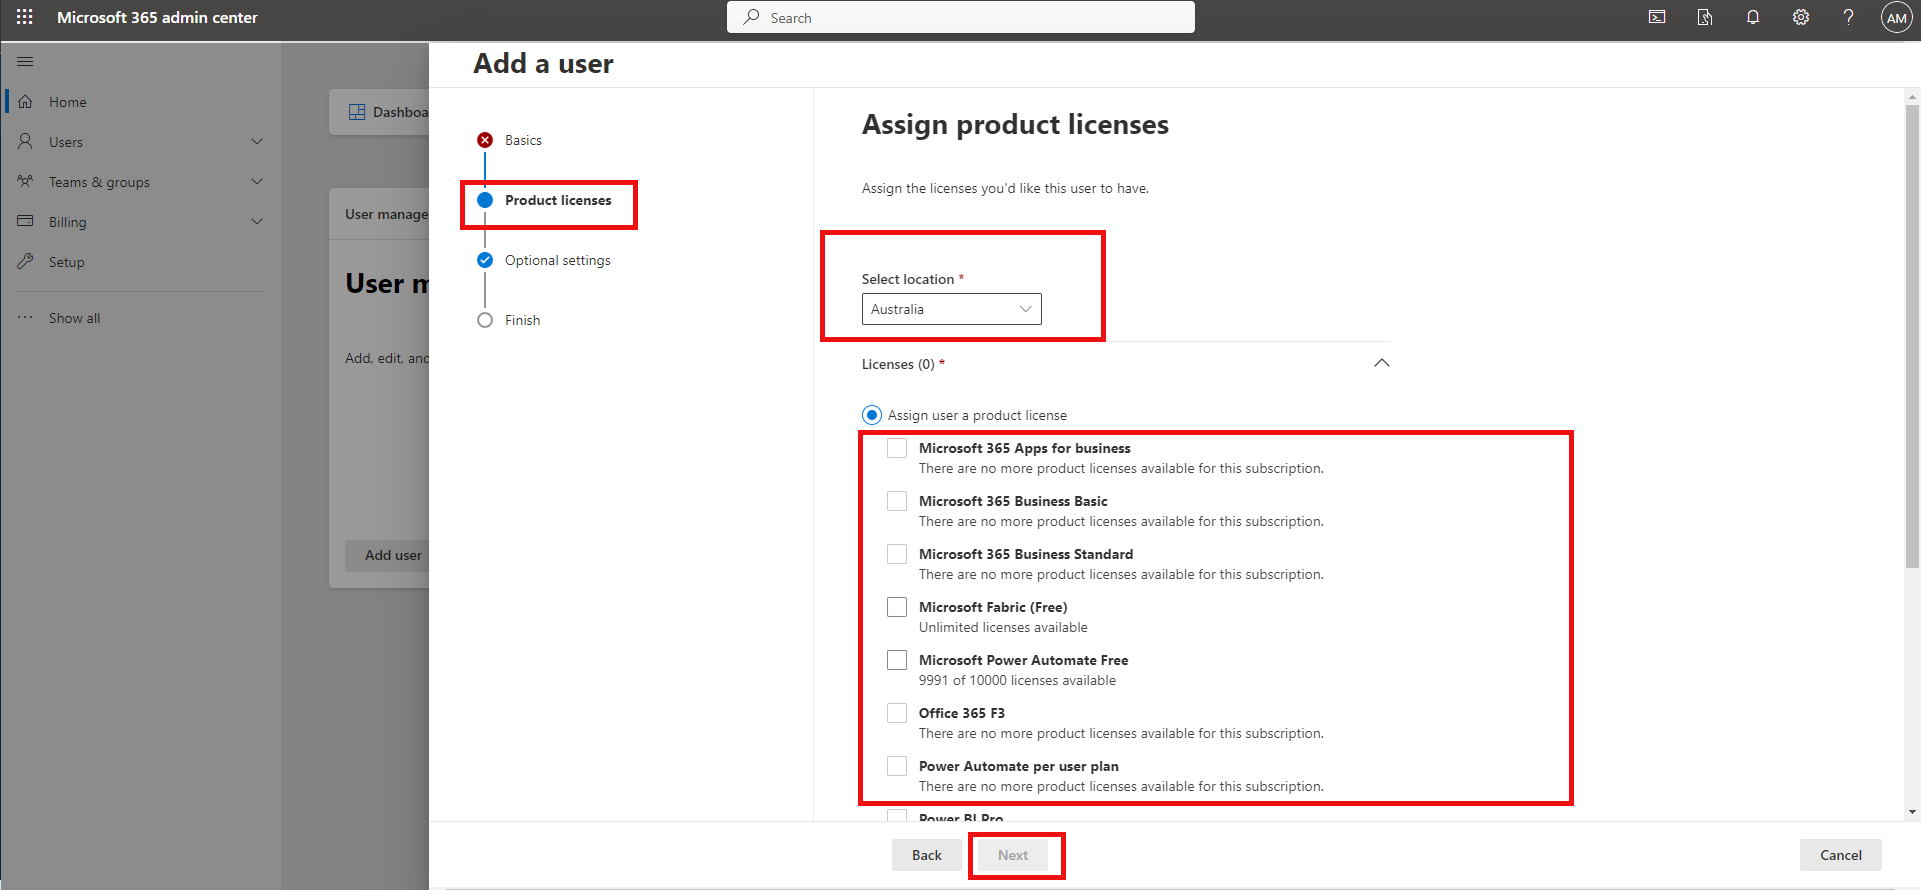This screenshot has height=890, width=1921.
Task: Click the Users person icon
Action: pos(25,142)
